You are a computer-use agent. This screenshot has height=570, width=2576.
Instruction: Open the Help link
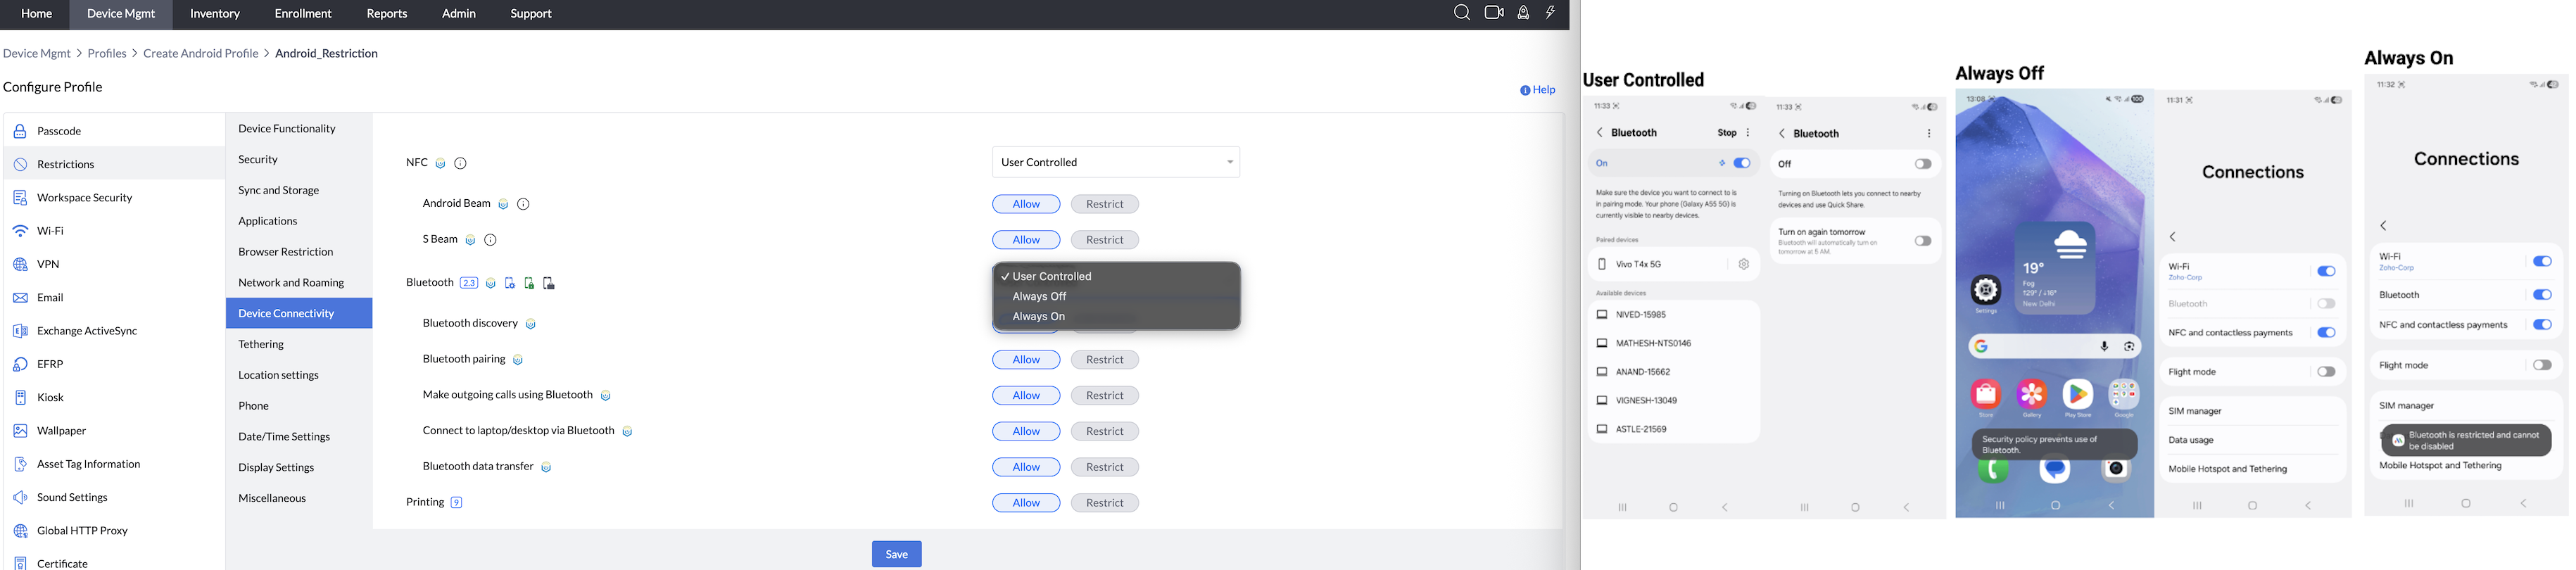(x=1538, y=90)
